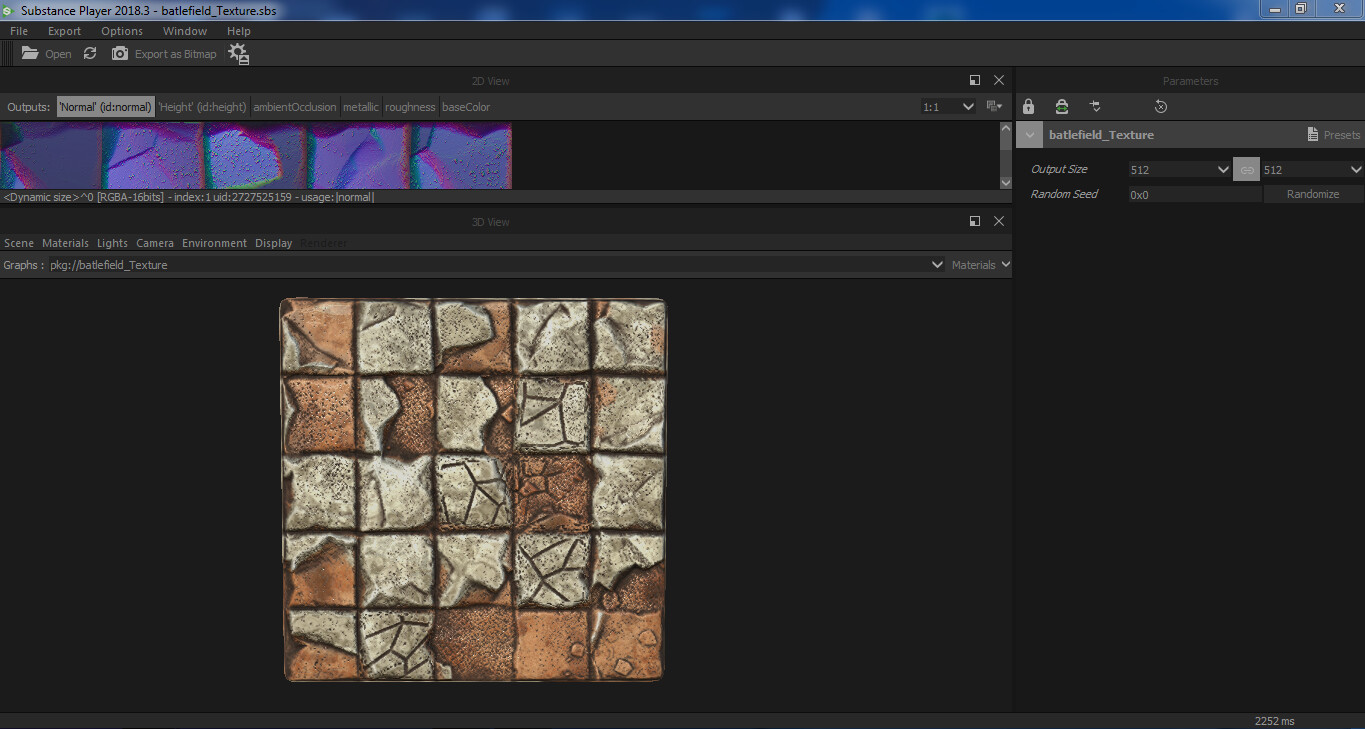Toggle the 2D View float panel icon

coord(975,80)
